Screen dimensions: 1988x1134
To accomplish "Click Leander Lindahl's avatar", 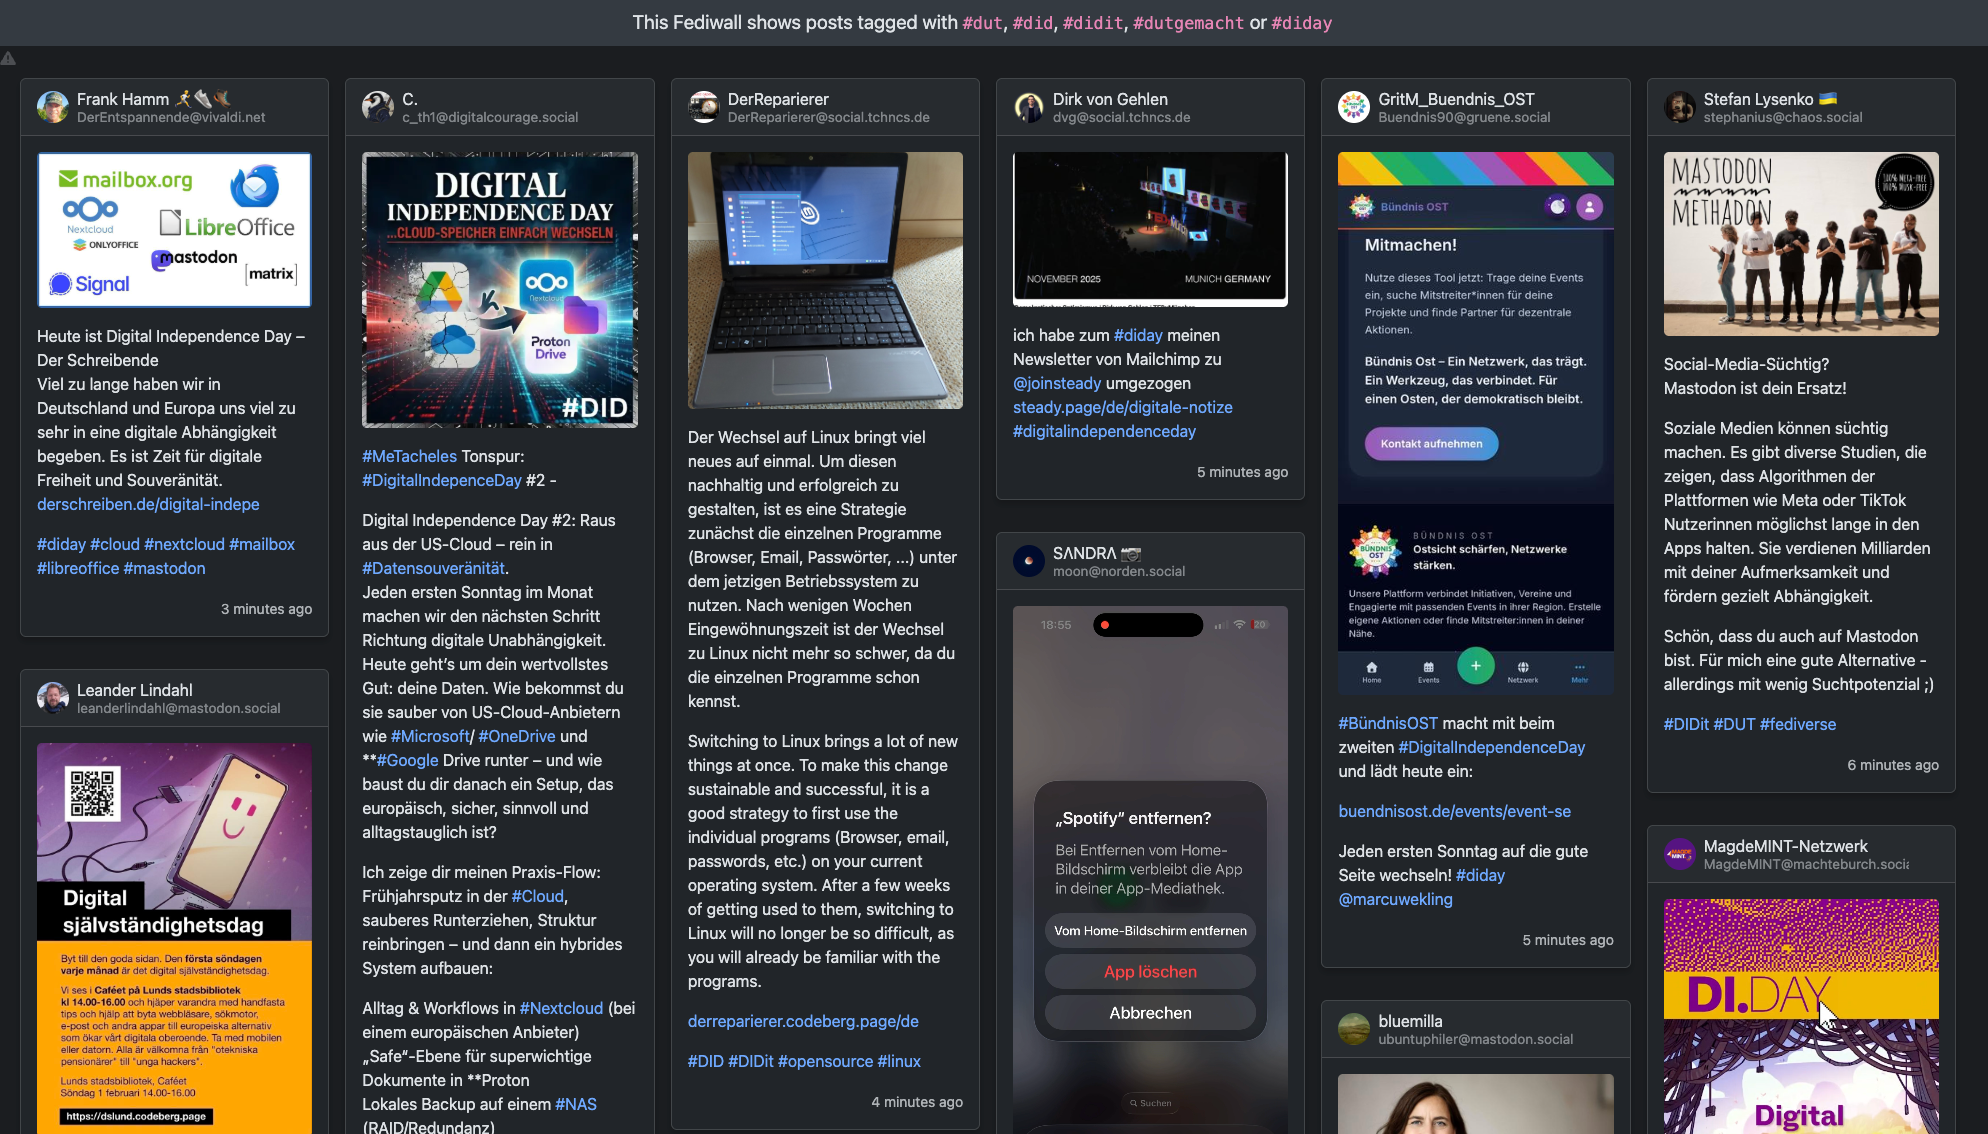I will 53,698.
